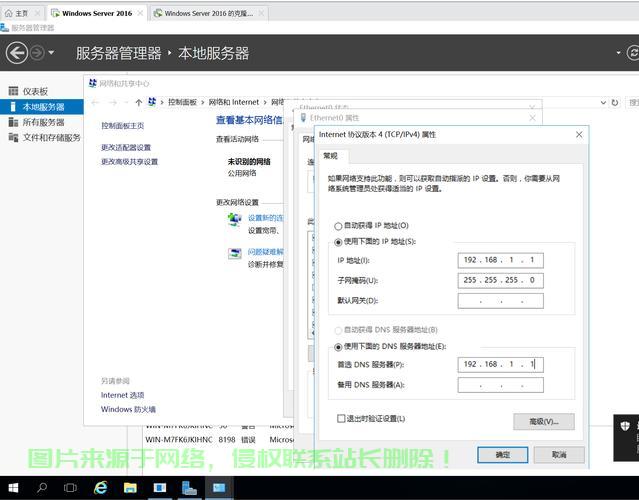This screenshot has width=639, height=500.
Task: Open Windows 防火墙 link
Action: [x=128, y=410]
